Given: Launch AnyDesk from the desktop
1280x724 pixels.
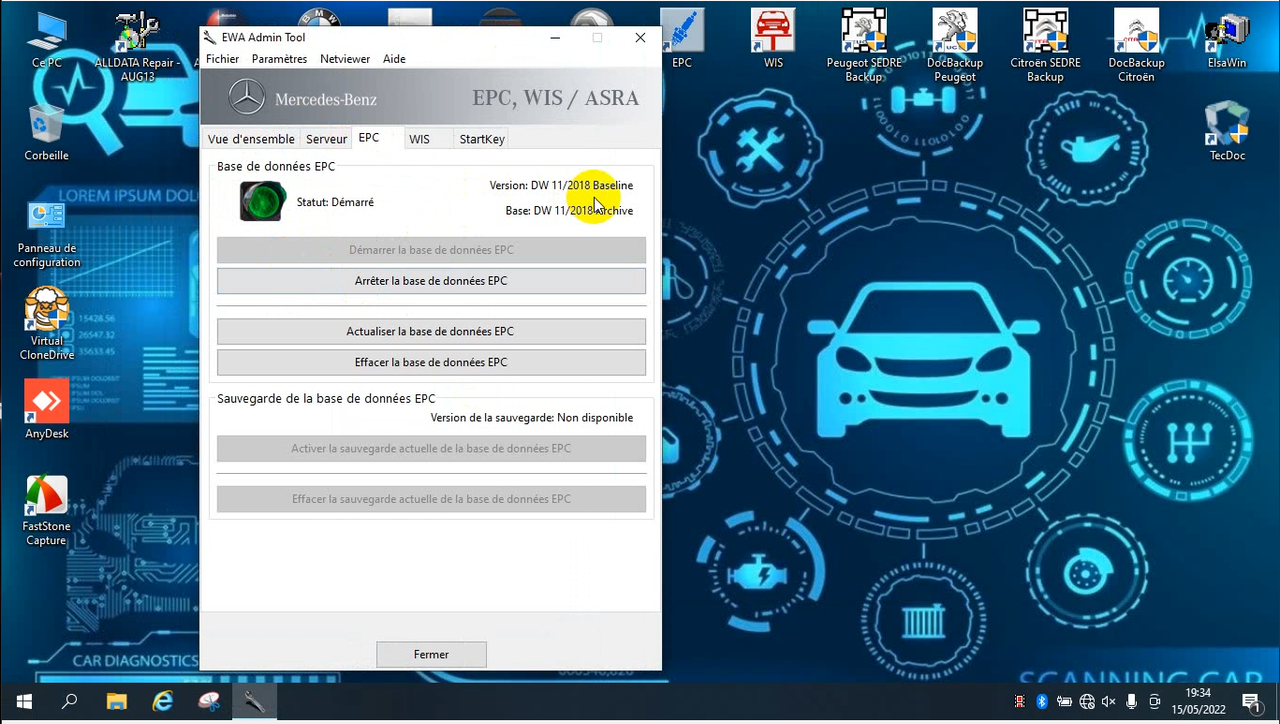Looking at the screenshot, I should (46, 410).
